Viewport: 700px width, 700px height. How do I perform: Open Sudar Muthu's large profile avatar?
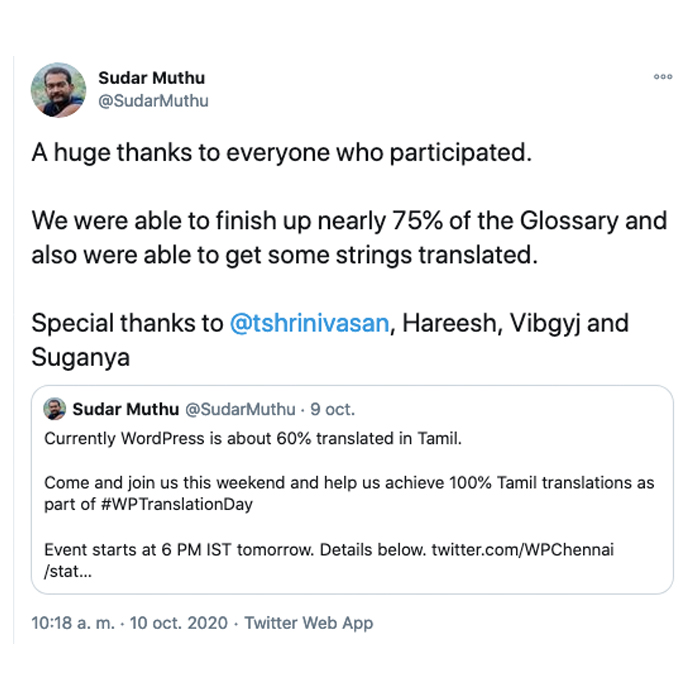(58, 90)
